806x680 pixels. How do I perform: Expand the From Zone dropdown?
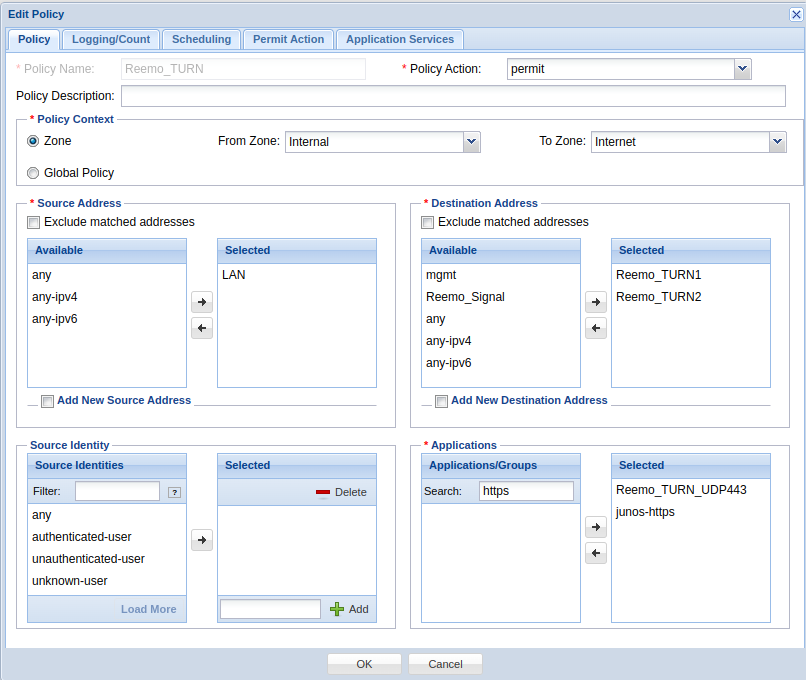(x=472, y=142)
